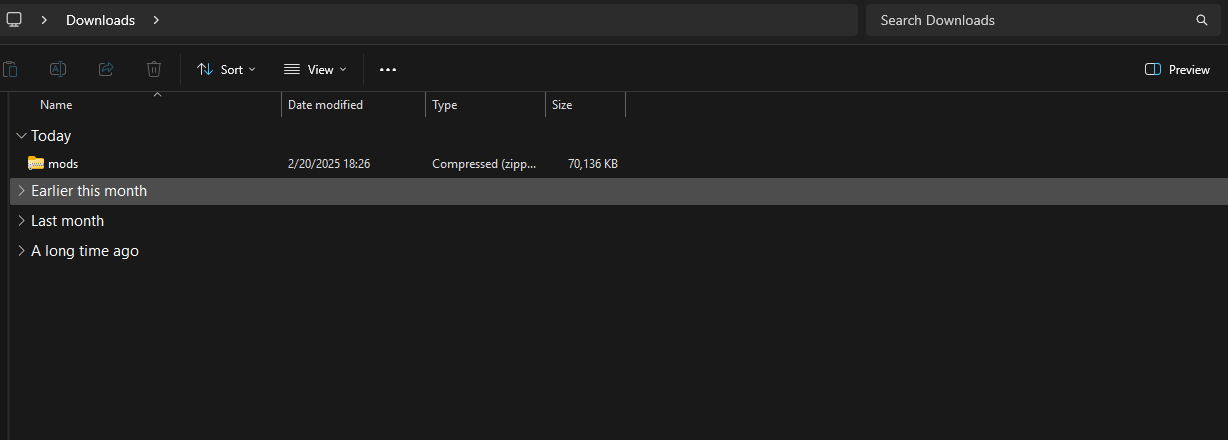
Task: Toggle the Preview pane button
Action: pyautogui.click(x=1177, y=69)
